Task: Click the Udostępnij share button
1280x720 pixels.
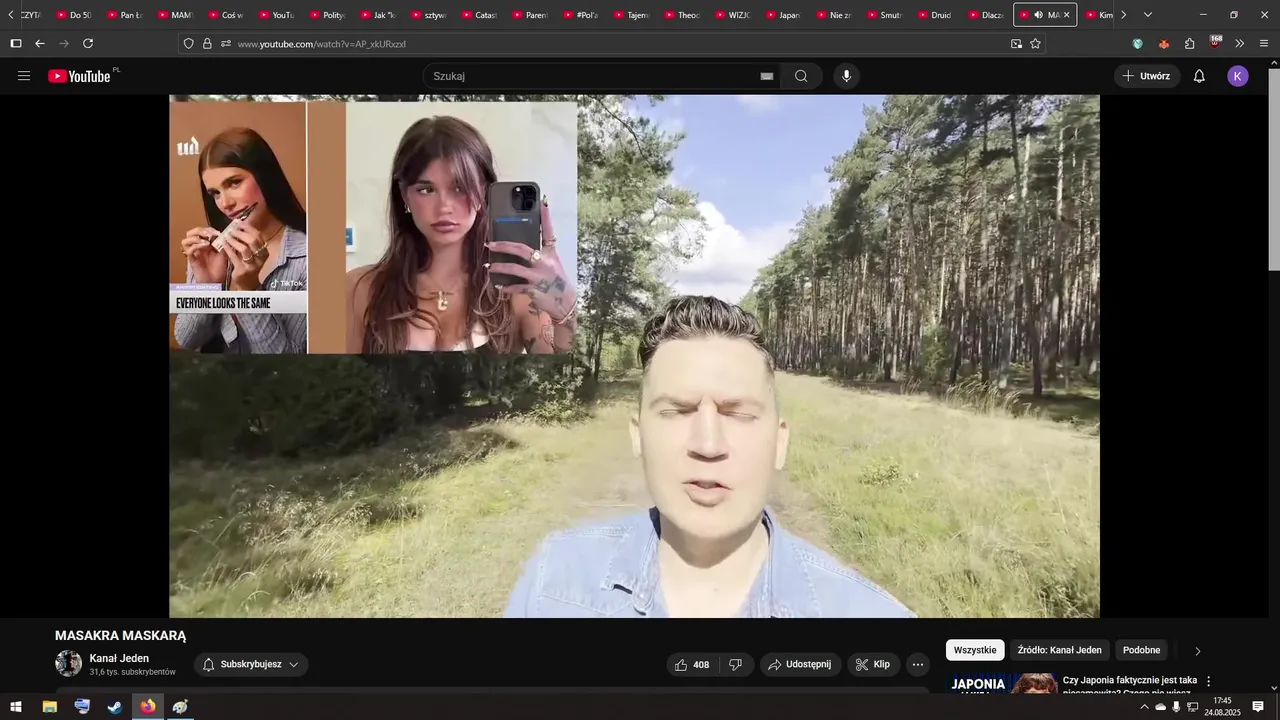Action: pos(800,664)
